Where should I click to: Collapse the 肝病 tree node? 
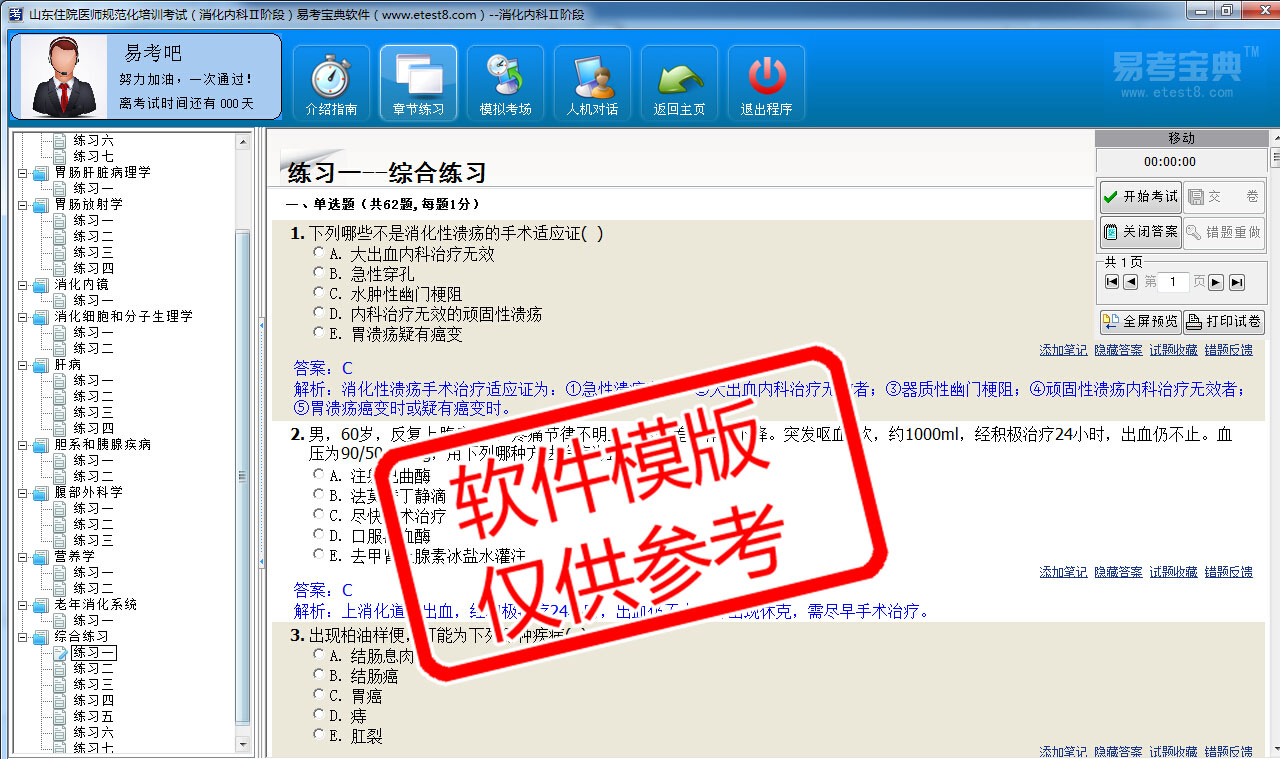coord(23,364)
